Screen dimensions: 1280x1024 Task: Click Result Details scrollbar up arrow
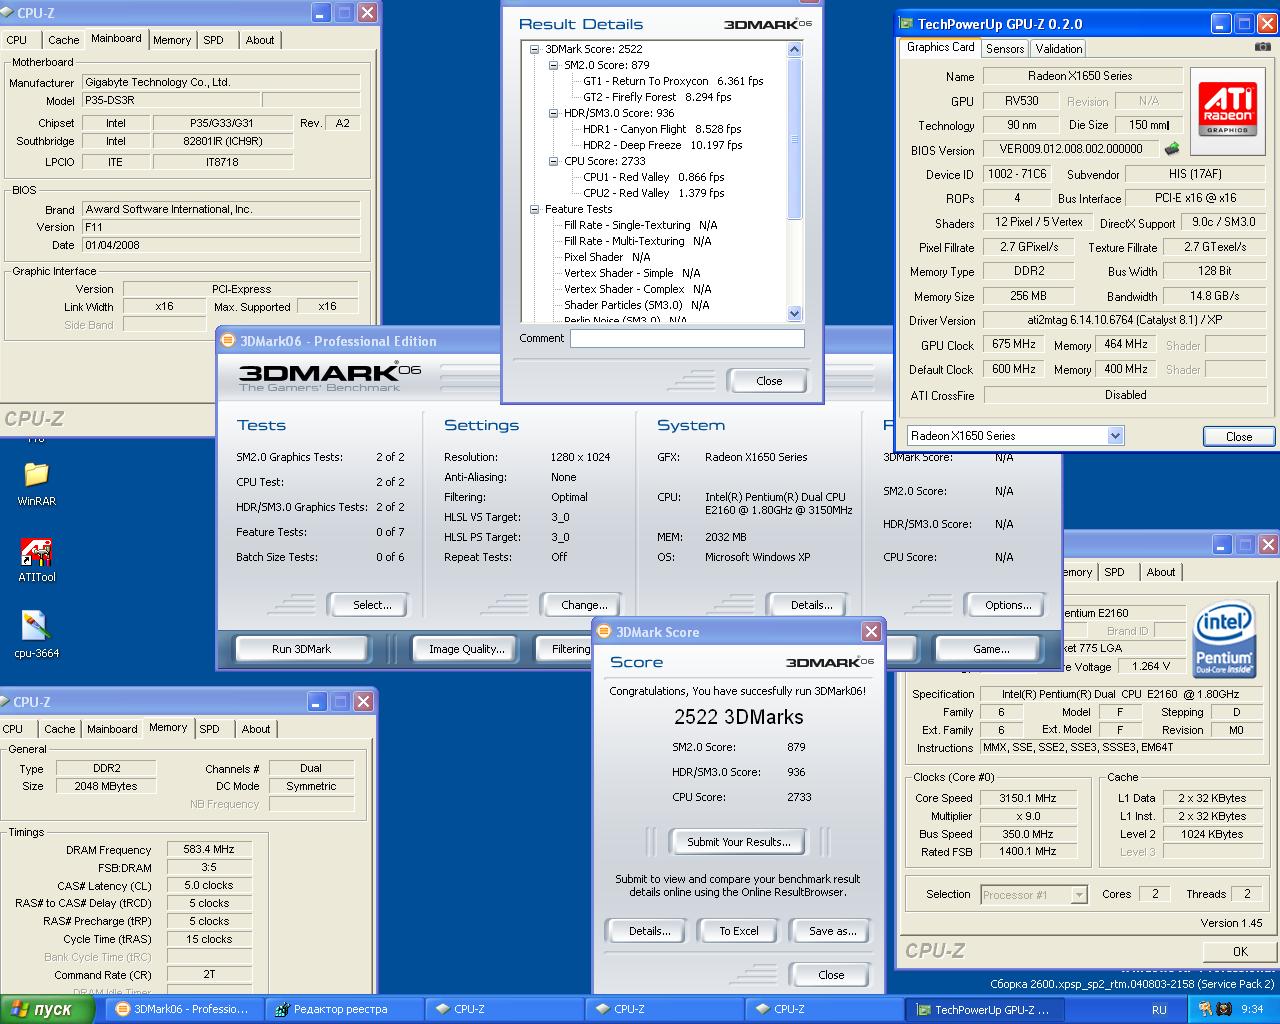pos(795,50)
